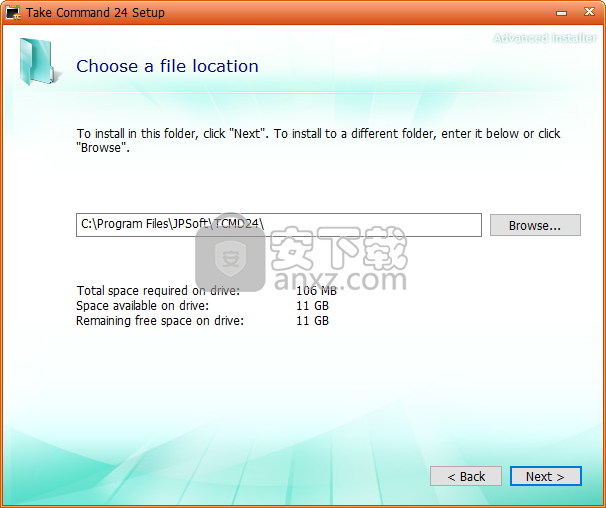Click the teal folder icon
606x508 pixels.
point(40,62)
